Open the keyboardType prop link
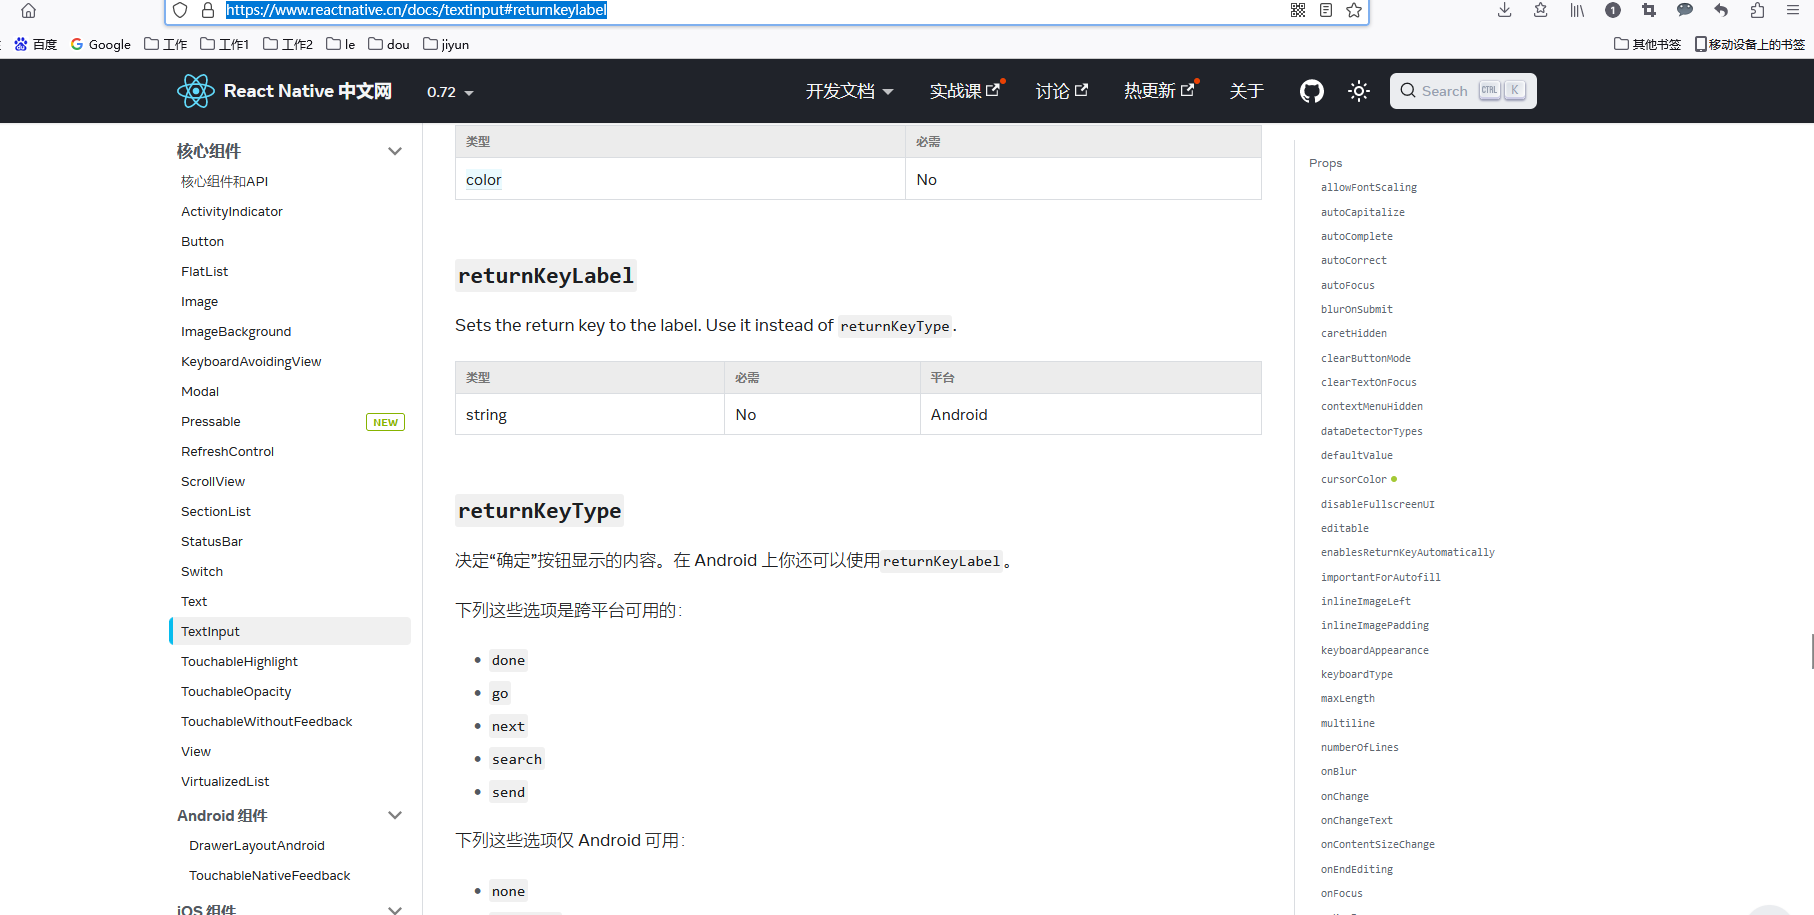1814x915 pixels. 1356,674
